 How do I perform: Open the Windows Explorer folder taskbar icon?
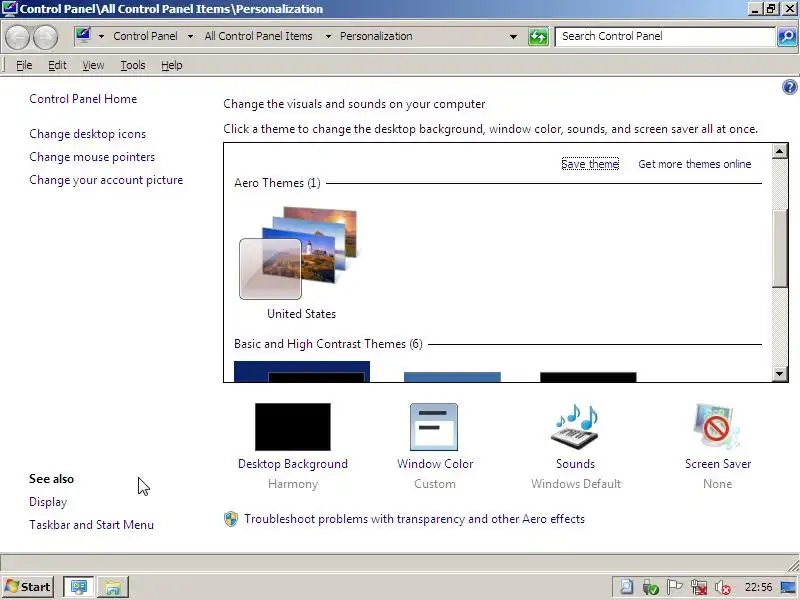click(x=113, y=587)
